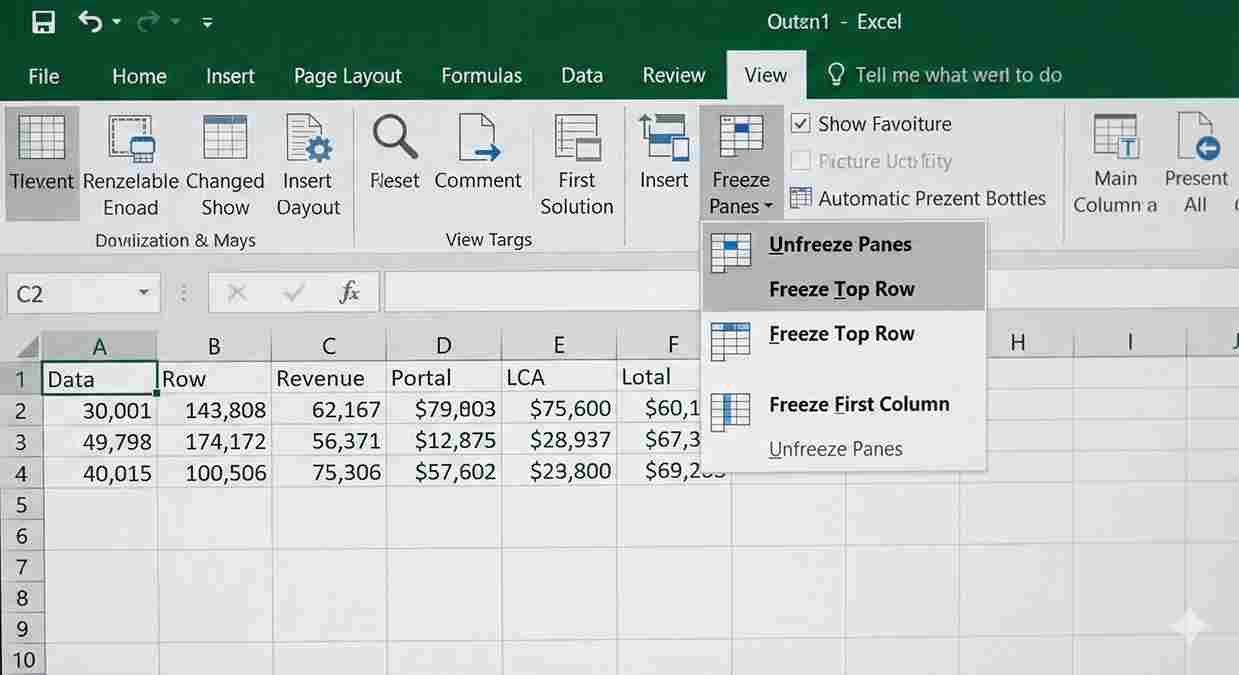Open the Page Layout tab
1239x675 pixels.
(x=347, y=76)
